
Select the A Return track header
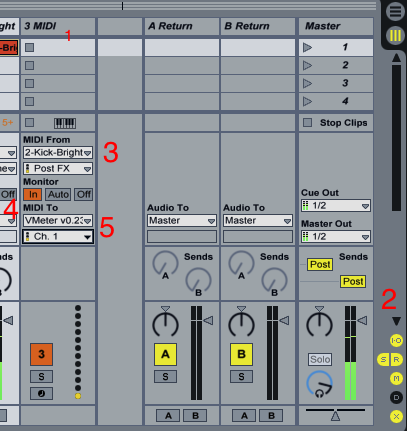pyautogui.click(x=182, y=26)
